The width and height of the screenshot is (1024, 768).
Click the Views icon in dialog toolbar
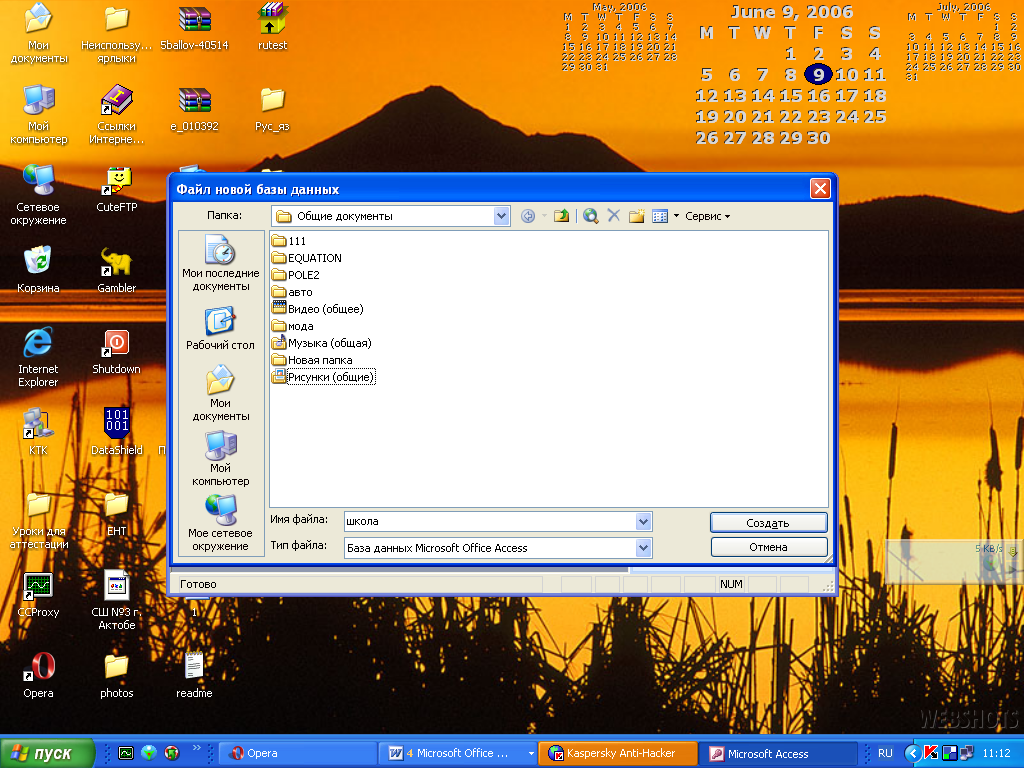(660, 216)
